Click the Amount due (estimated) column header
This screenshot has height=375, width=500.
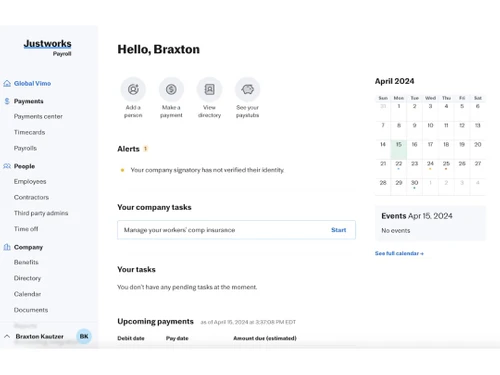pyautogui.click(x=265, y=338)
